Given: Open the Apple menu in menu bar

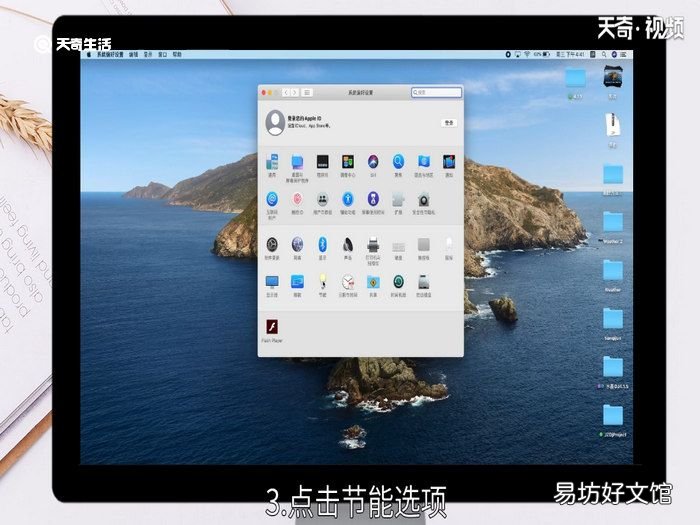Looking at the screenshot, I should pyautogui.click(x=89, y=54).
